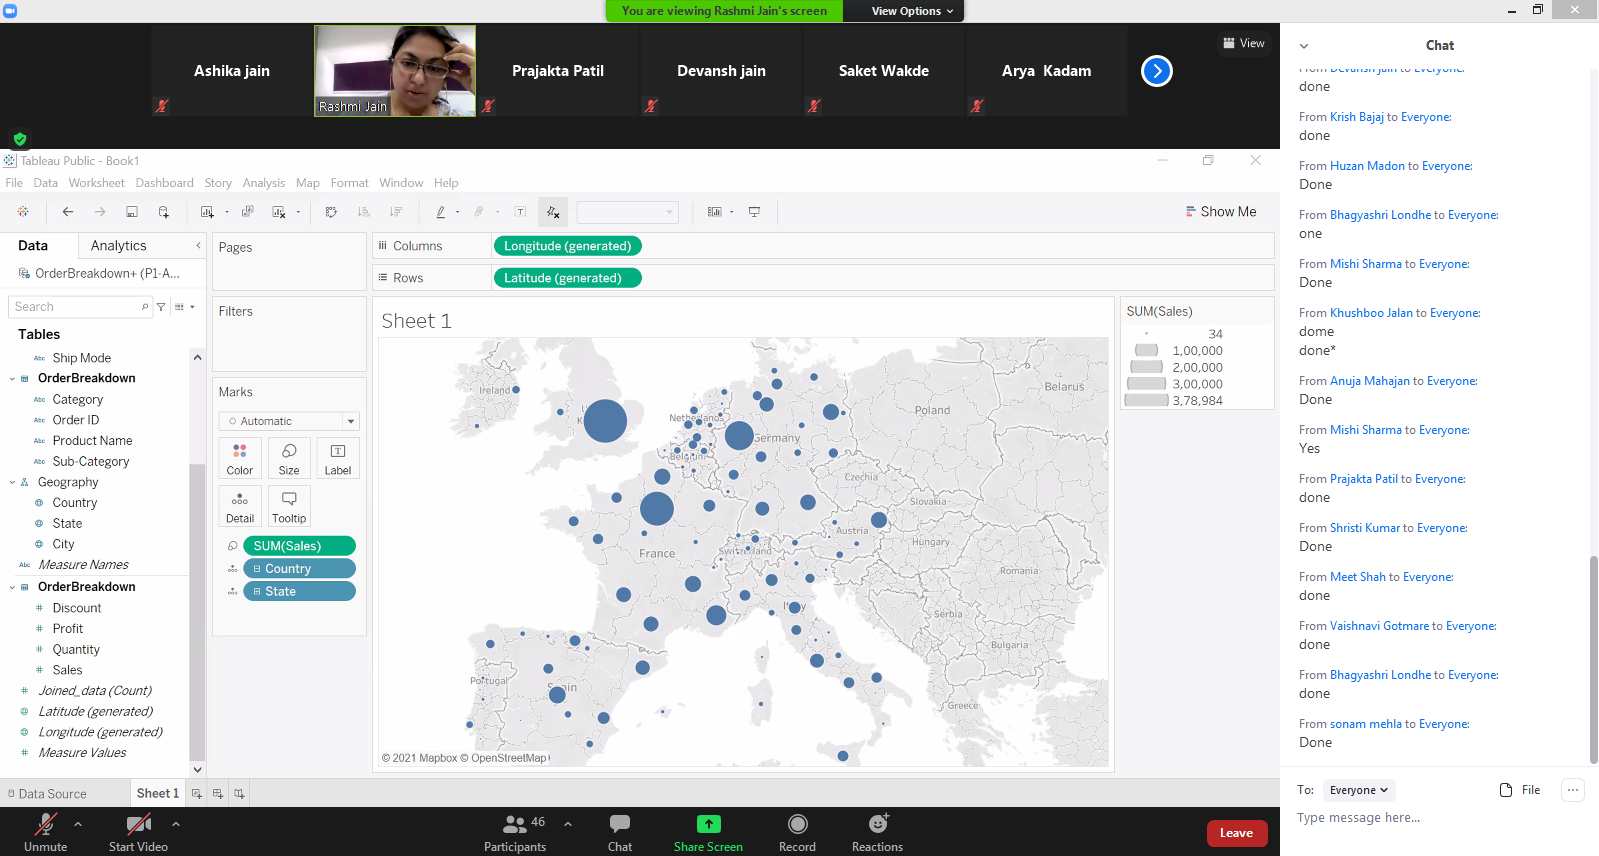Click the Search field in Data pane
Image resolution: width=1599 pixels, height=856 pixels.
point(76,307)
